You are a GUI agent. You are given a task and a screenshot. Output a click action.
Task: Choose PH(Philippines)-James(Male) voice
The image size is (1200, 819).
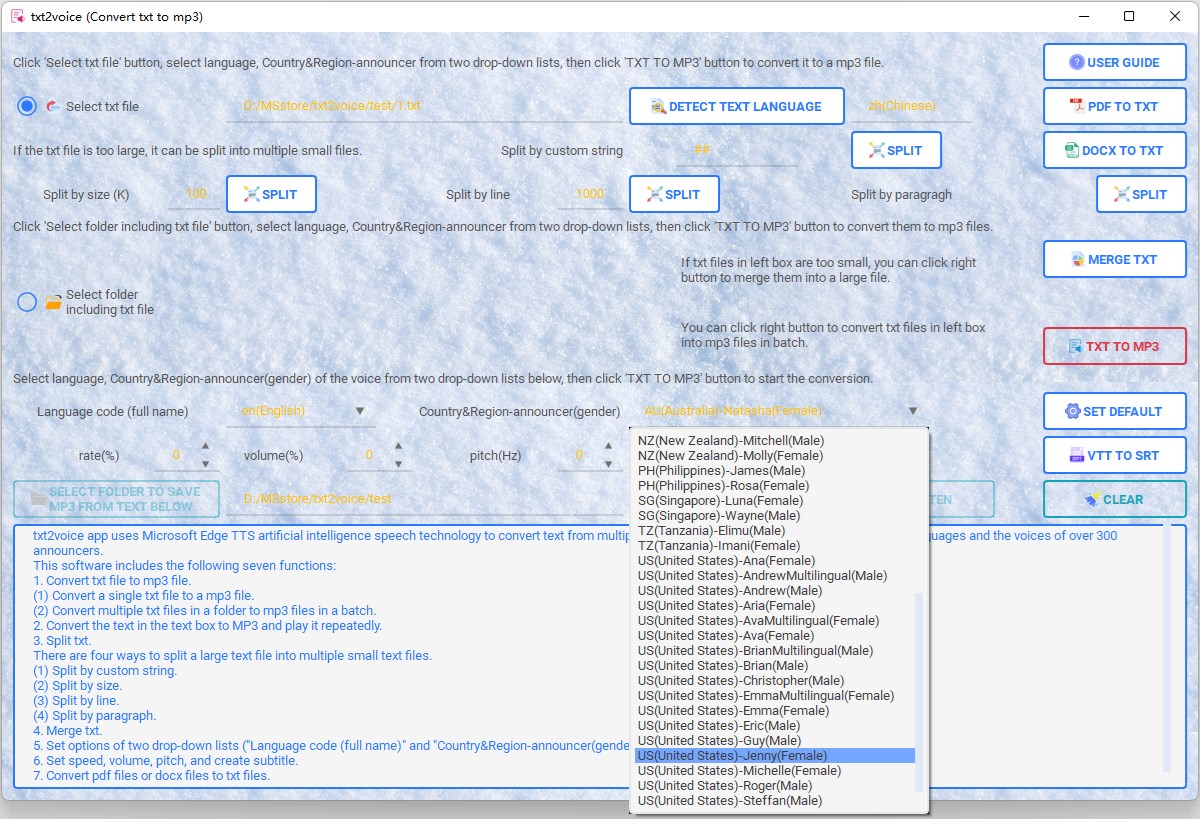(x=775, y=470)
